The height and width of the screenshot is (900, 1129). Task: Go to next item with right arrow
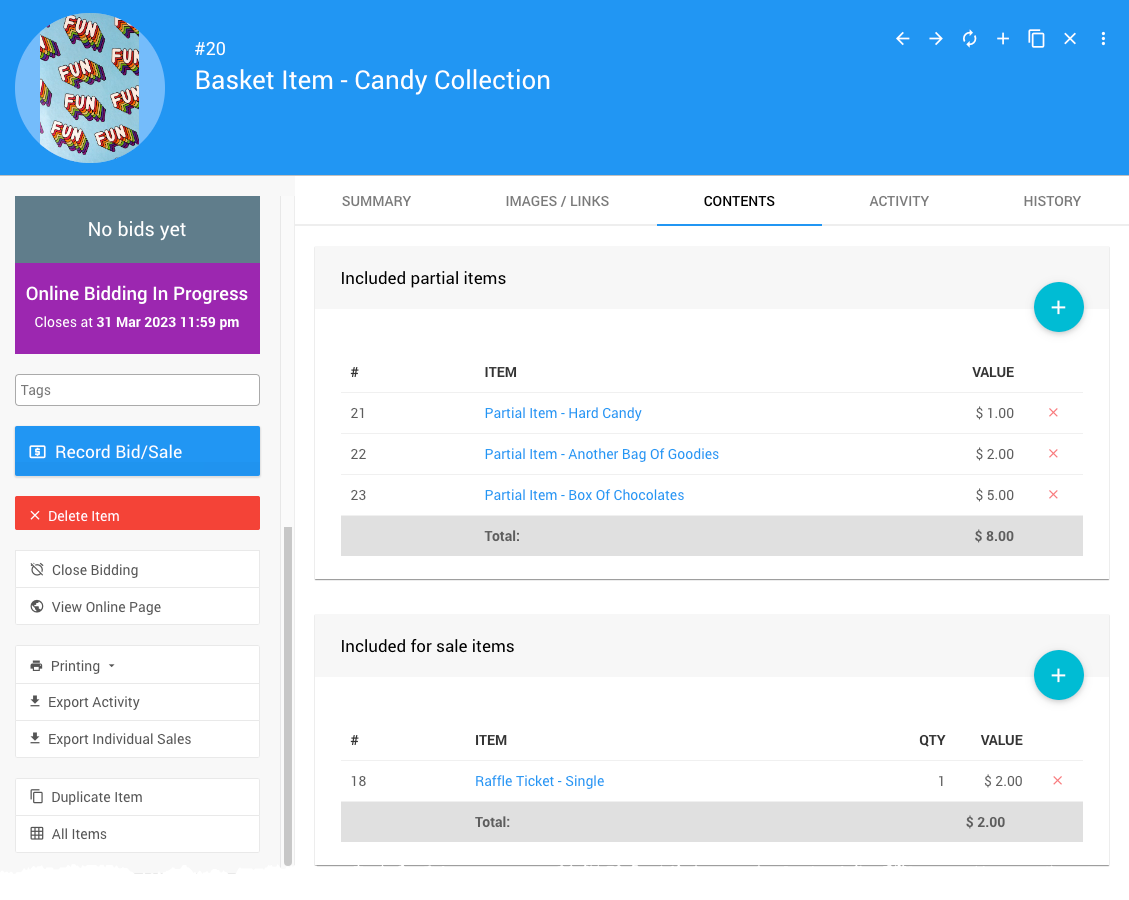(x=936, y=39)
